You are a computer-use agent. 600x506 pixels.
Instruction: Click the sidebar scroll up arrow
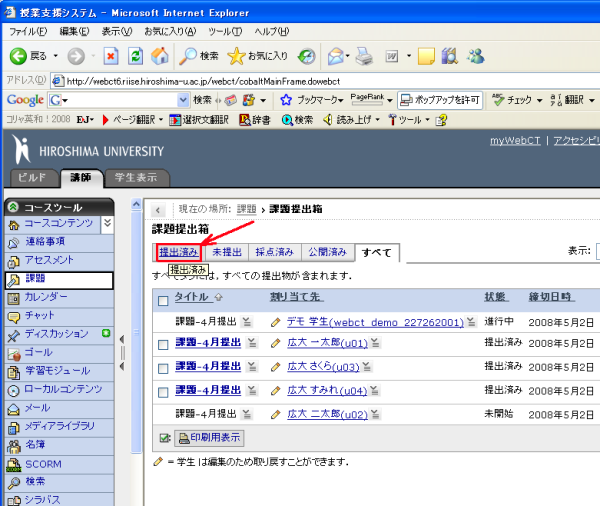(136, 204)
